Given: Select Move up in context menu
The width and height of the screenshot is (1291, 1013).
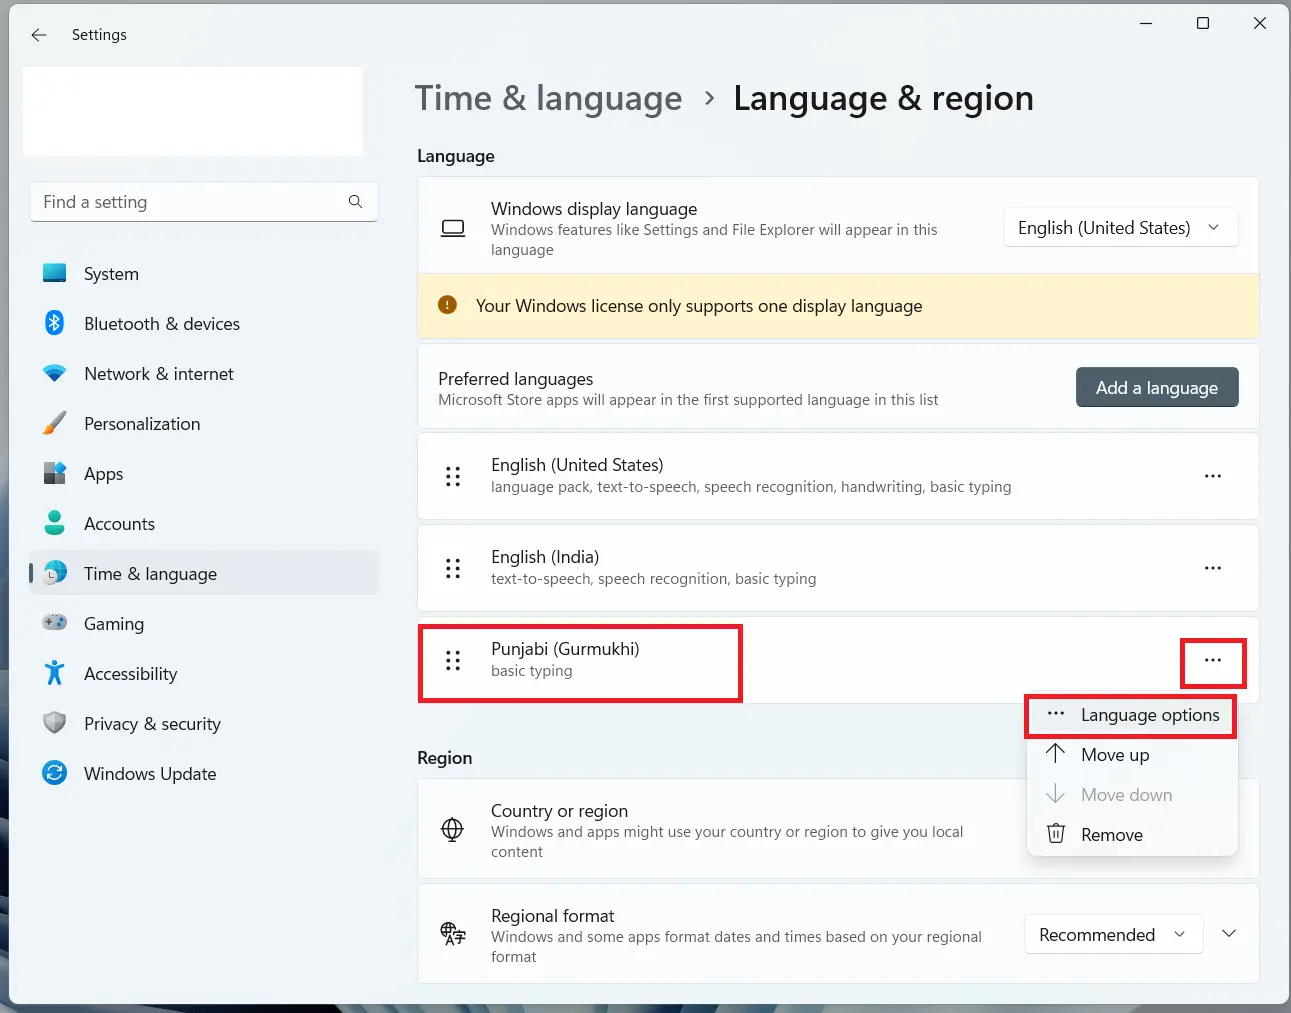Looking at the screenshot, I should [1132, 755].
